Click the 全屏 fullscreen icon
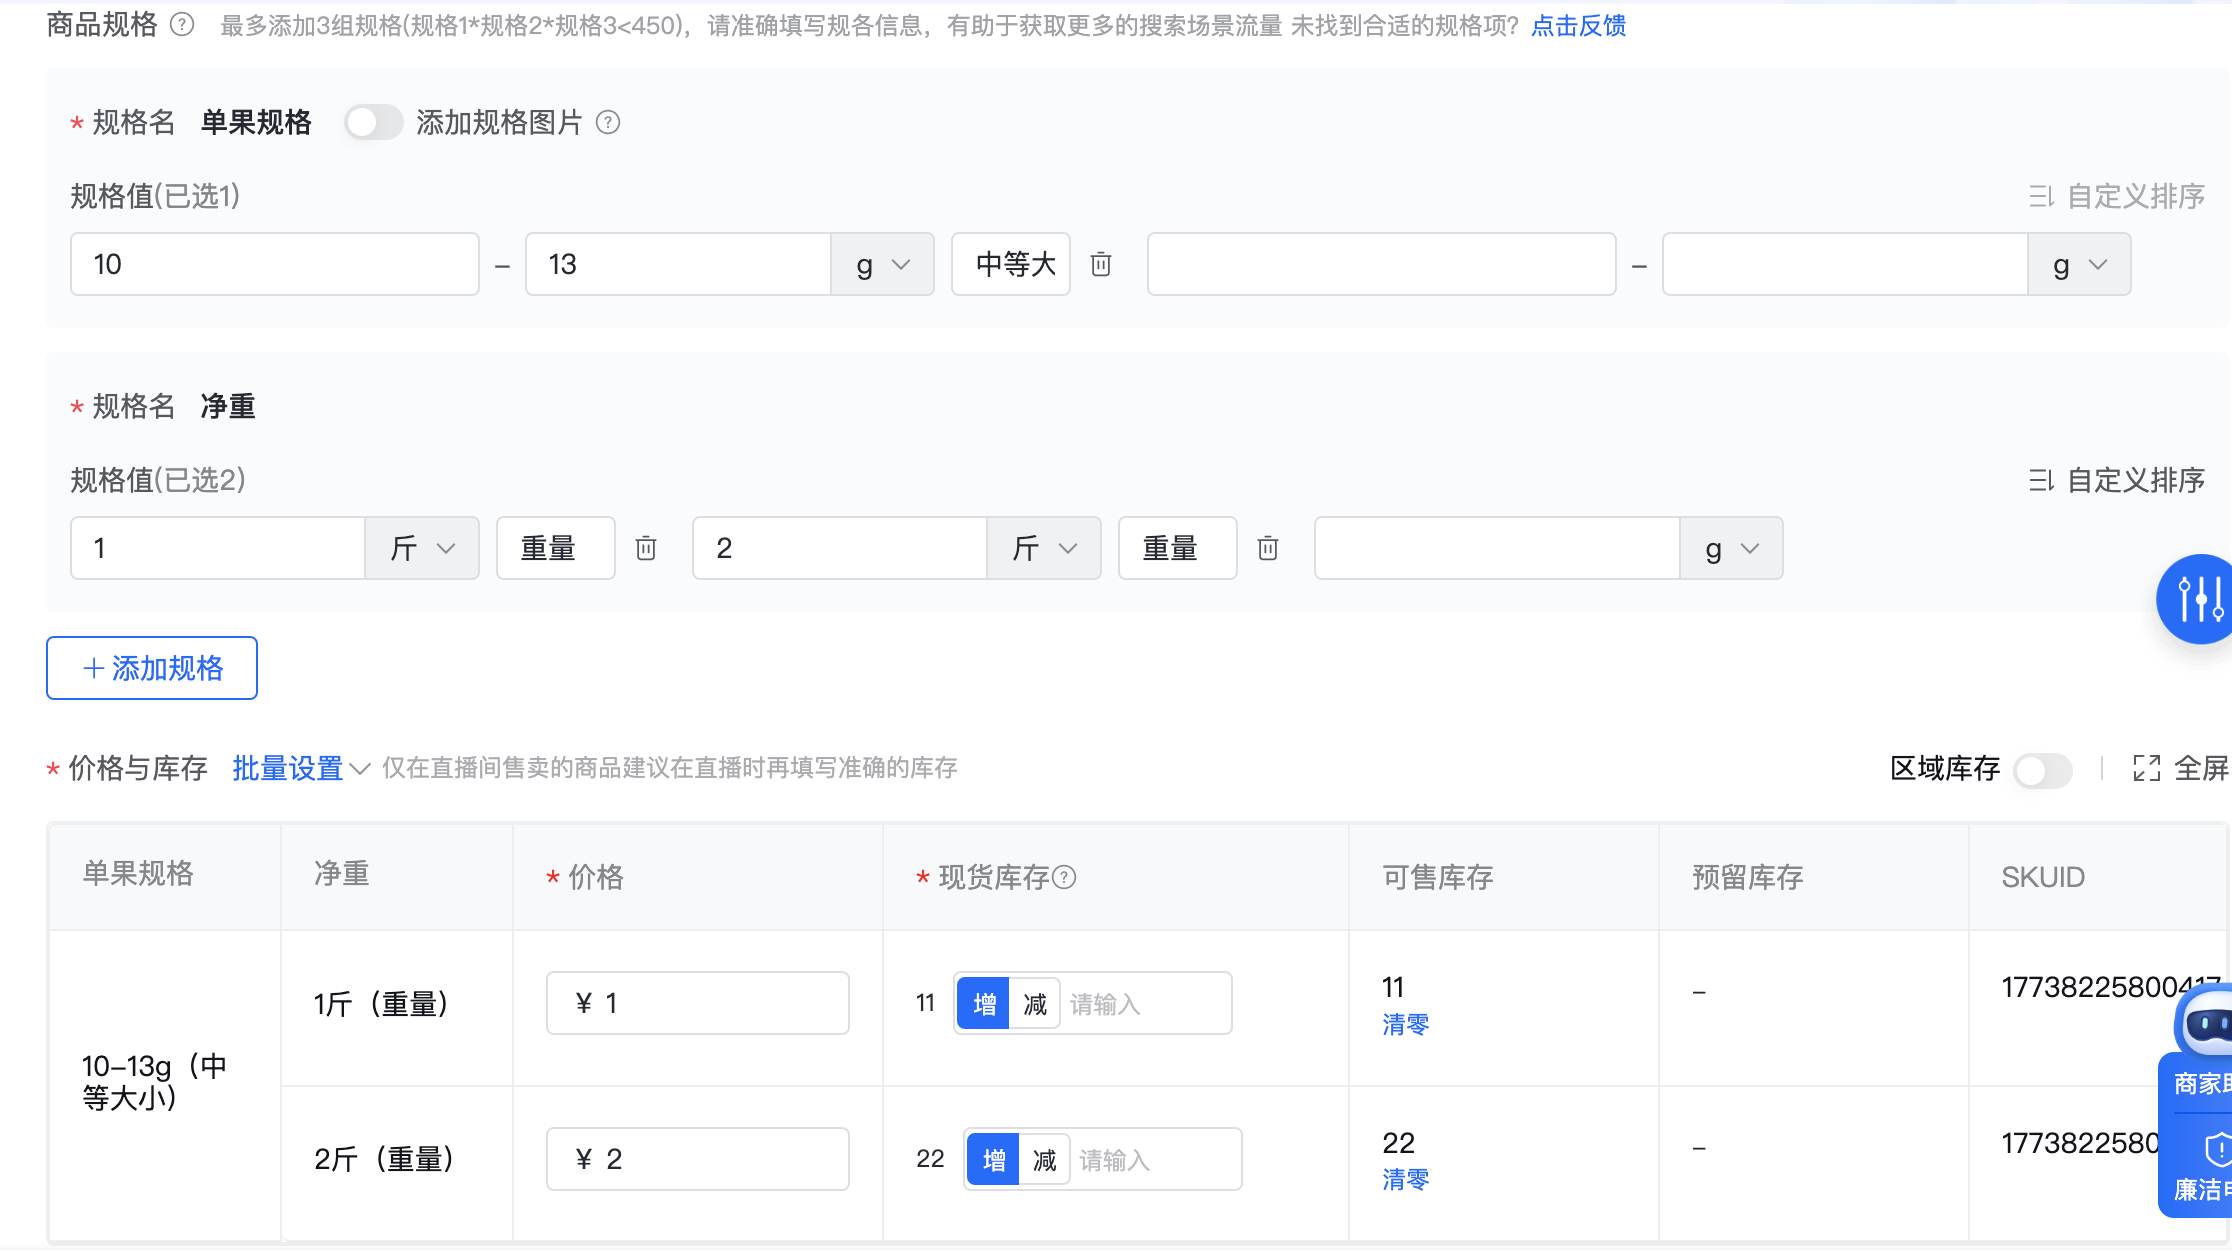 tap(2146, 768)
